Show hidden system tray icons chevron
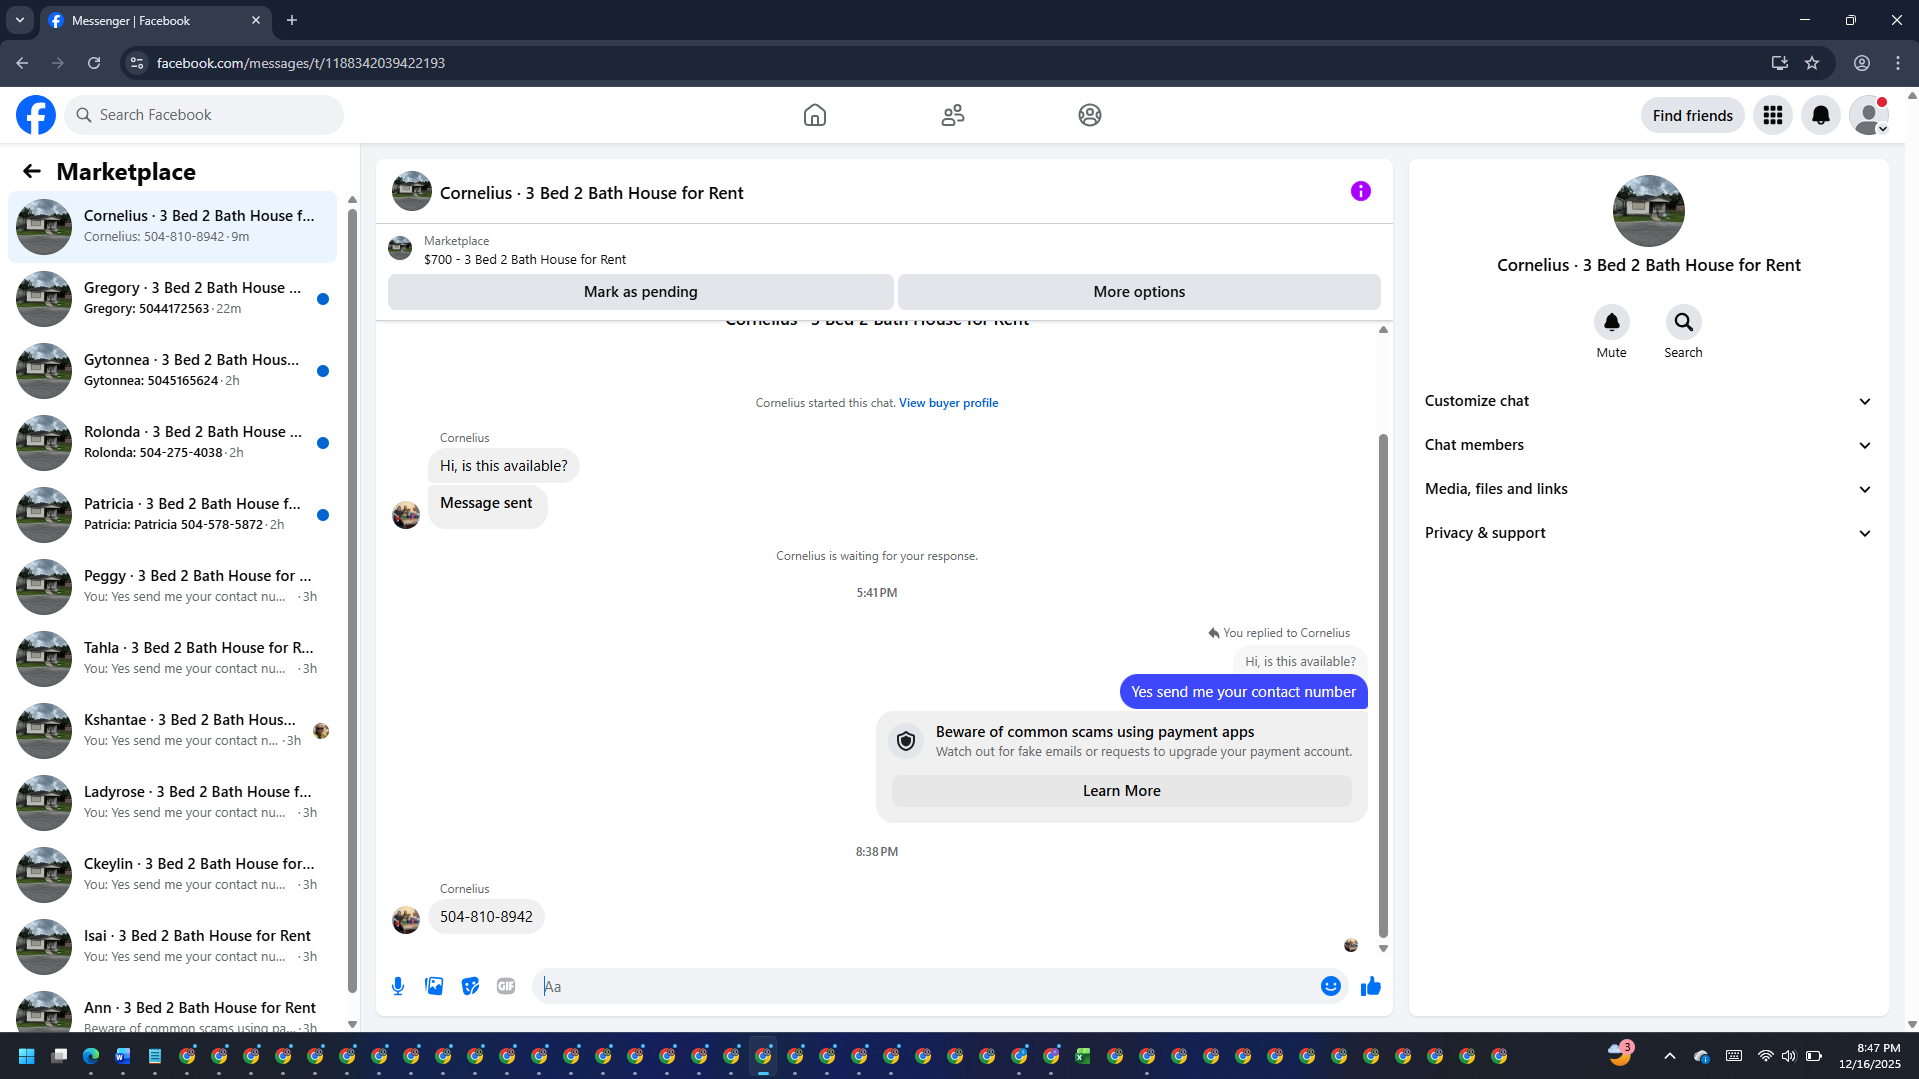This screenshot has width=1919, height=1079. 1669,1056
